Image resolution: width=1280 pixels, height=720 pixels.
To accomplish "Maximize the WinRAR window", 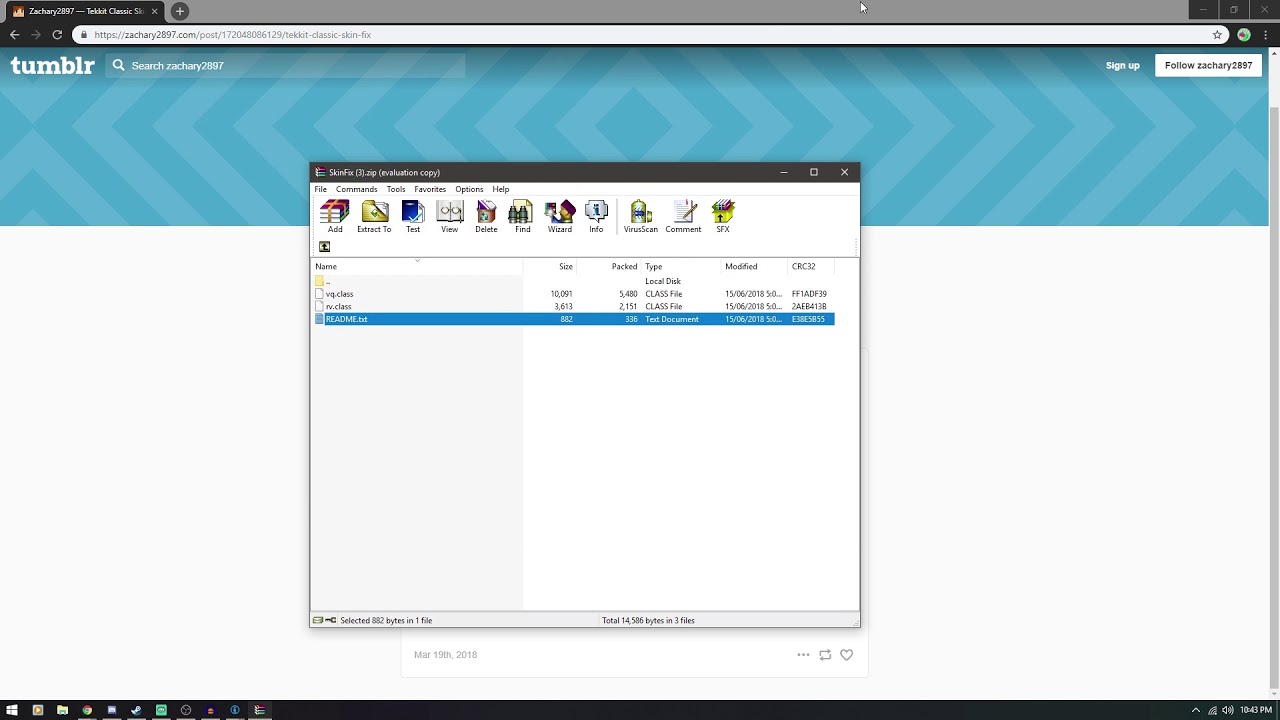I will [814, 172].
